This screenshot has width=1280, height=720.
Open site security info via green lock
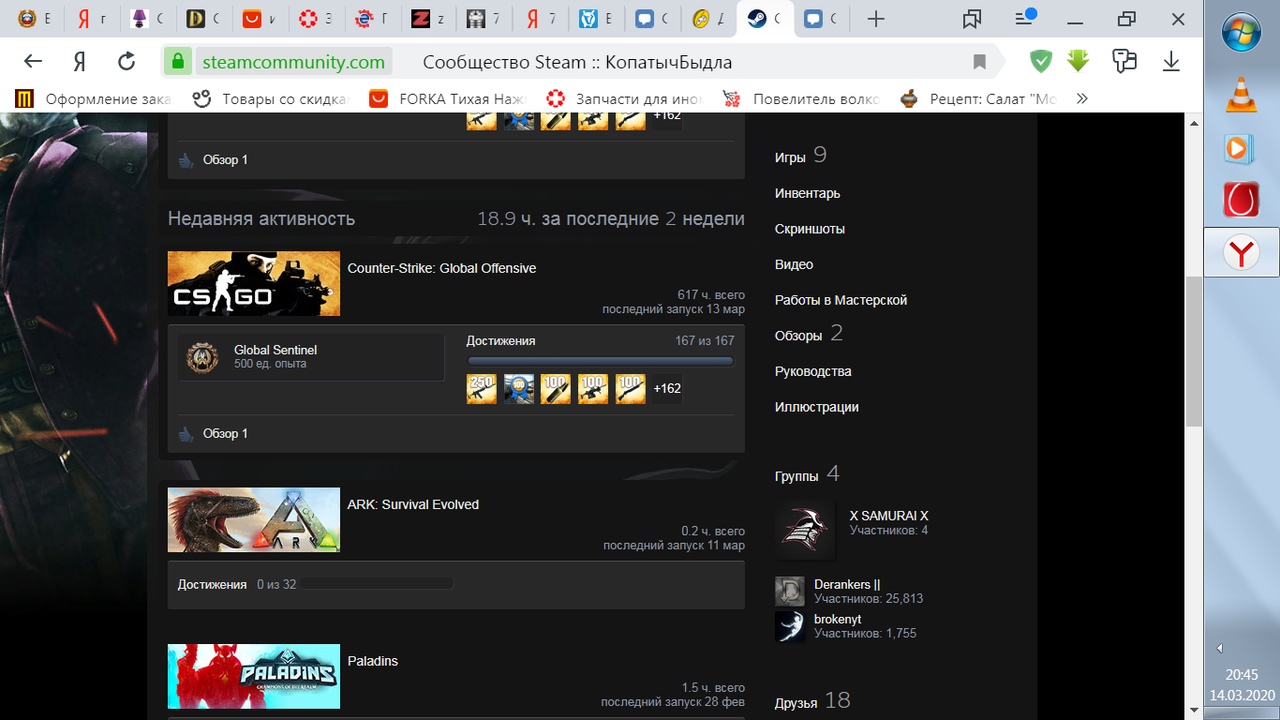pyautogui.click(x=178, y=62)
